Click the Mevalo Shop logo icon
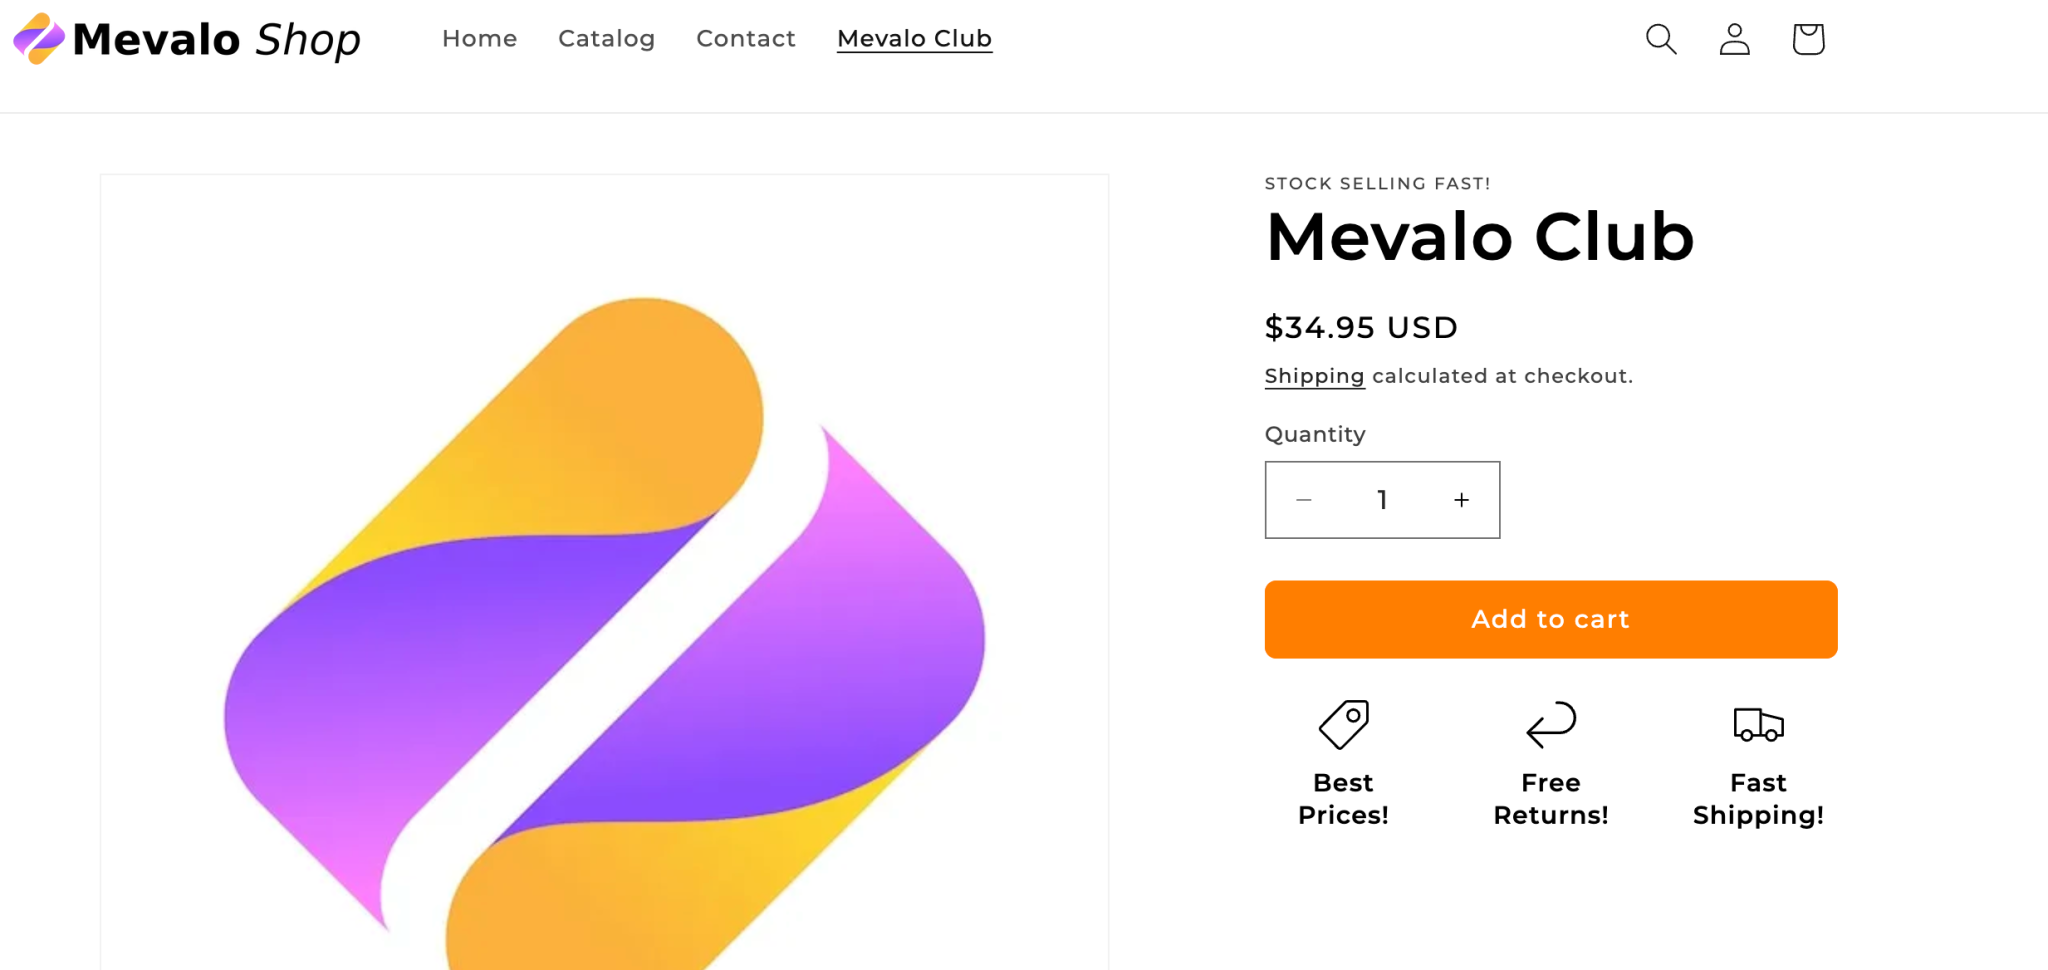Viewport: 2048px width, 970px height. pyautogui.click(x=37, y=38)
